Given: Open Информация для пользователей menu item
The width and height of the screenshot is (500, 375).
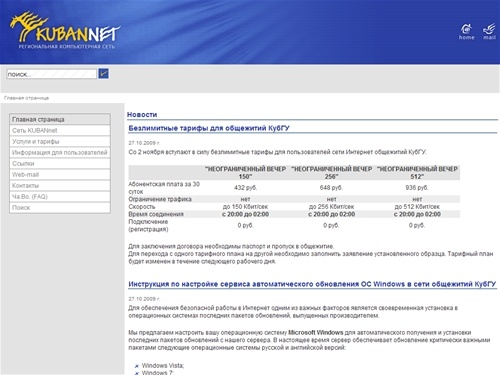Looking at the screenshot, I should [60, 152].
